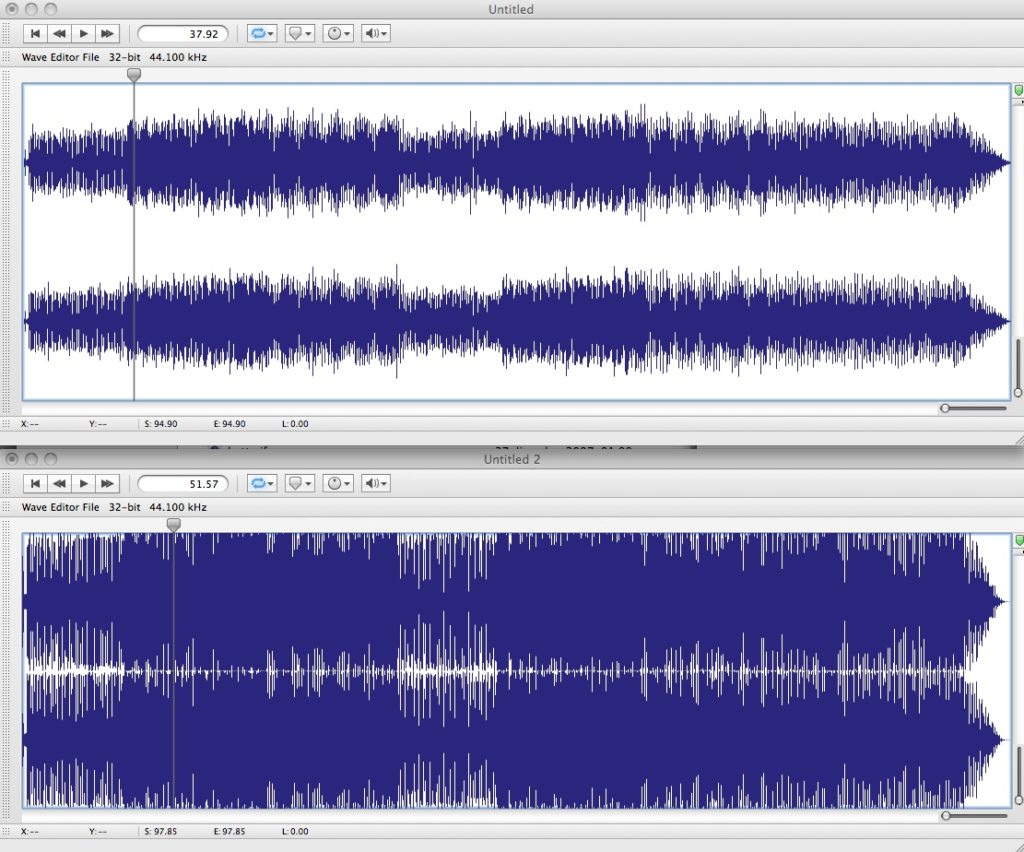Click 'X:--' readout in Untitled status bar
Viewport: 1024px width, 852px height.
click(x=30, y=424)
